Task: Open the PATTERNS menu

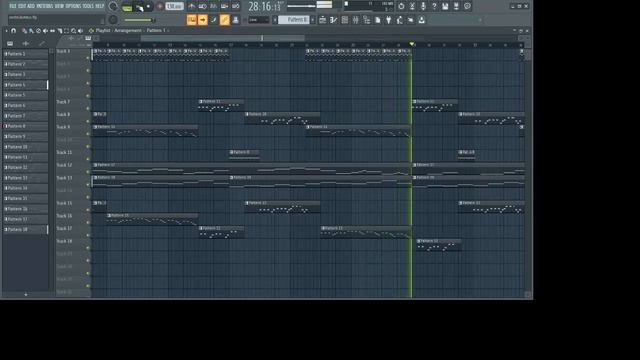Action: (x=44, y=6)
